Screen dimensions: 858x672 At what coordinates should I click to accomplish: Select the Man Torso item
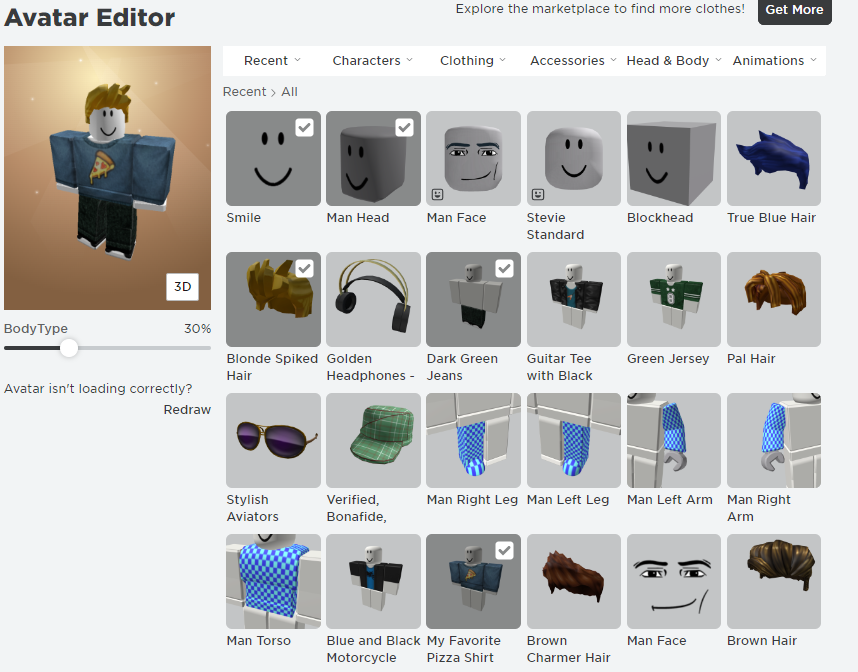pos(273,581)
